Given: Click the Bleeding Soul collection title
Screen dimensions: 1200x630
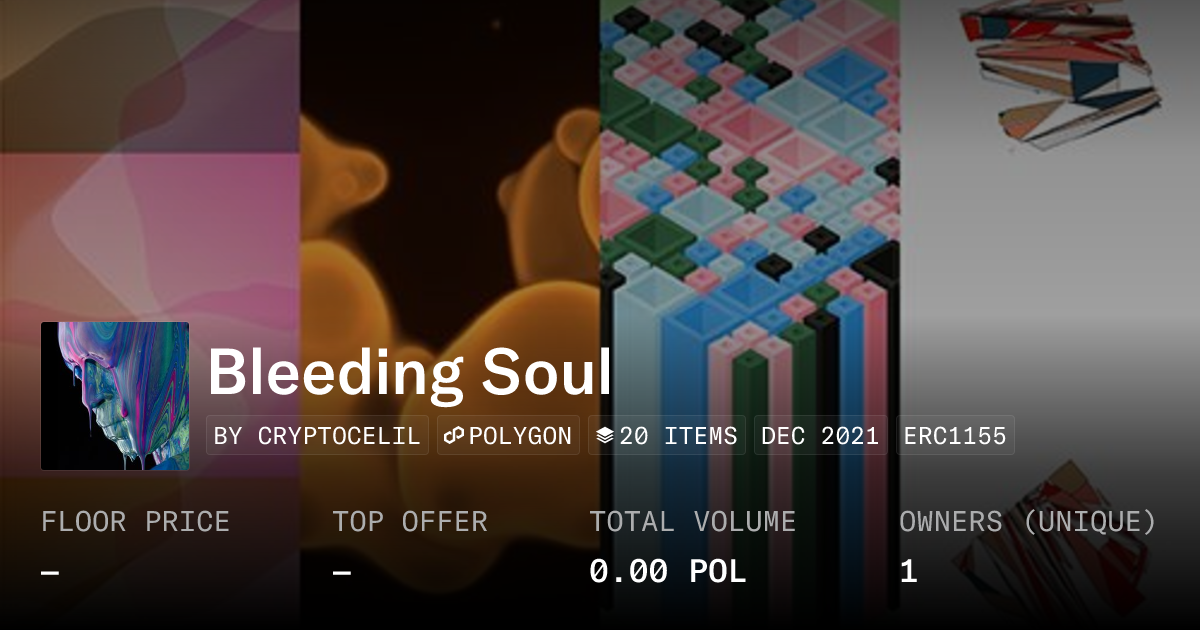Looking at the screenshot, I should coord(409,373).
